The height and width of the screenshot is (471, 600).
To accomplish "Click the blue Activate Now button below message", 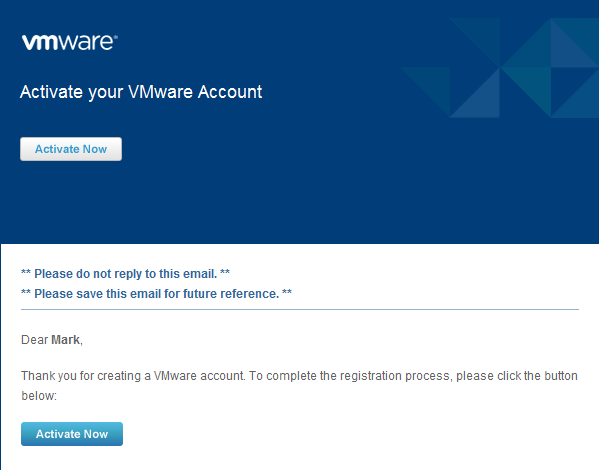I will click(72, 434).
